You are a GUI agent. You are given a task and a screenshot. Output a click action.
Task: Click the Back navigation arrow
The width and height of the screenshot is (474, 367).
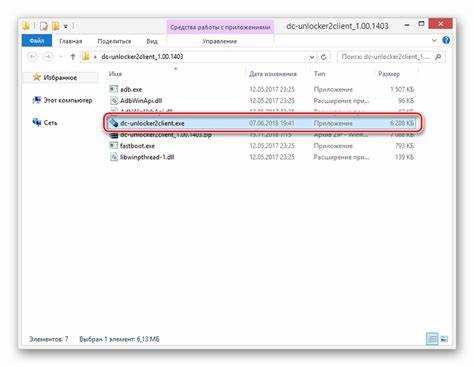click(x=33, y=57)
